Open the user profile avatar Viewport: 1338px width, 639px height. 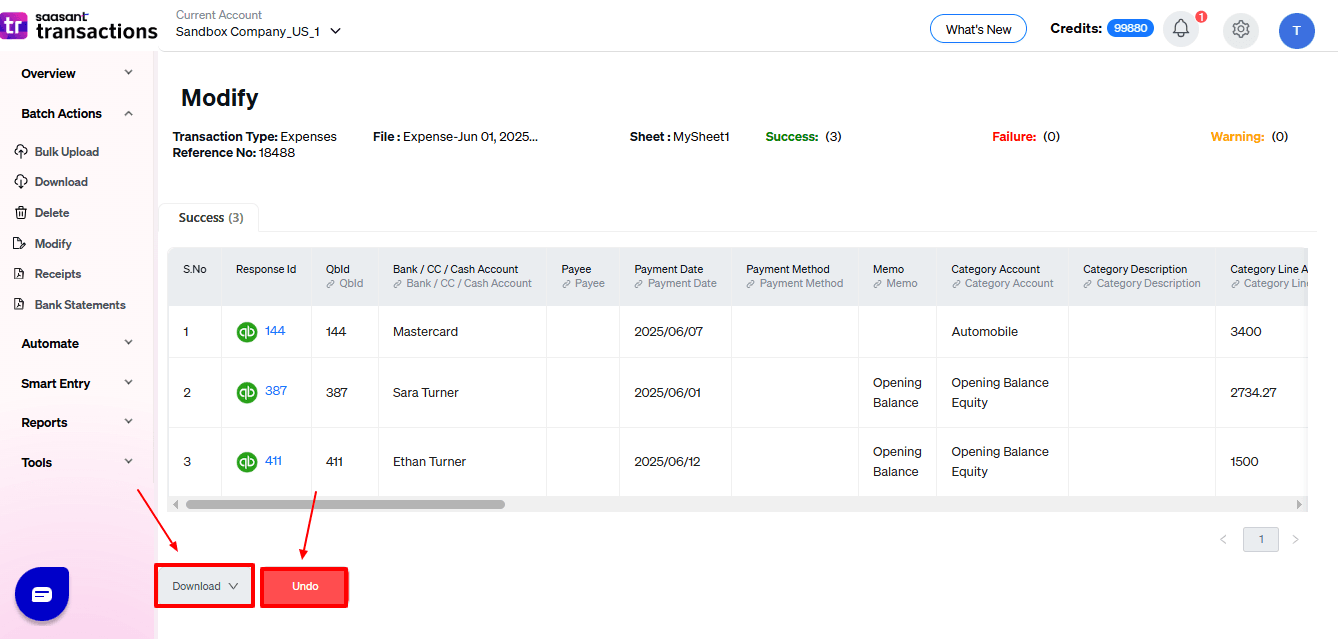coord(1296,31)
